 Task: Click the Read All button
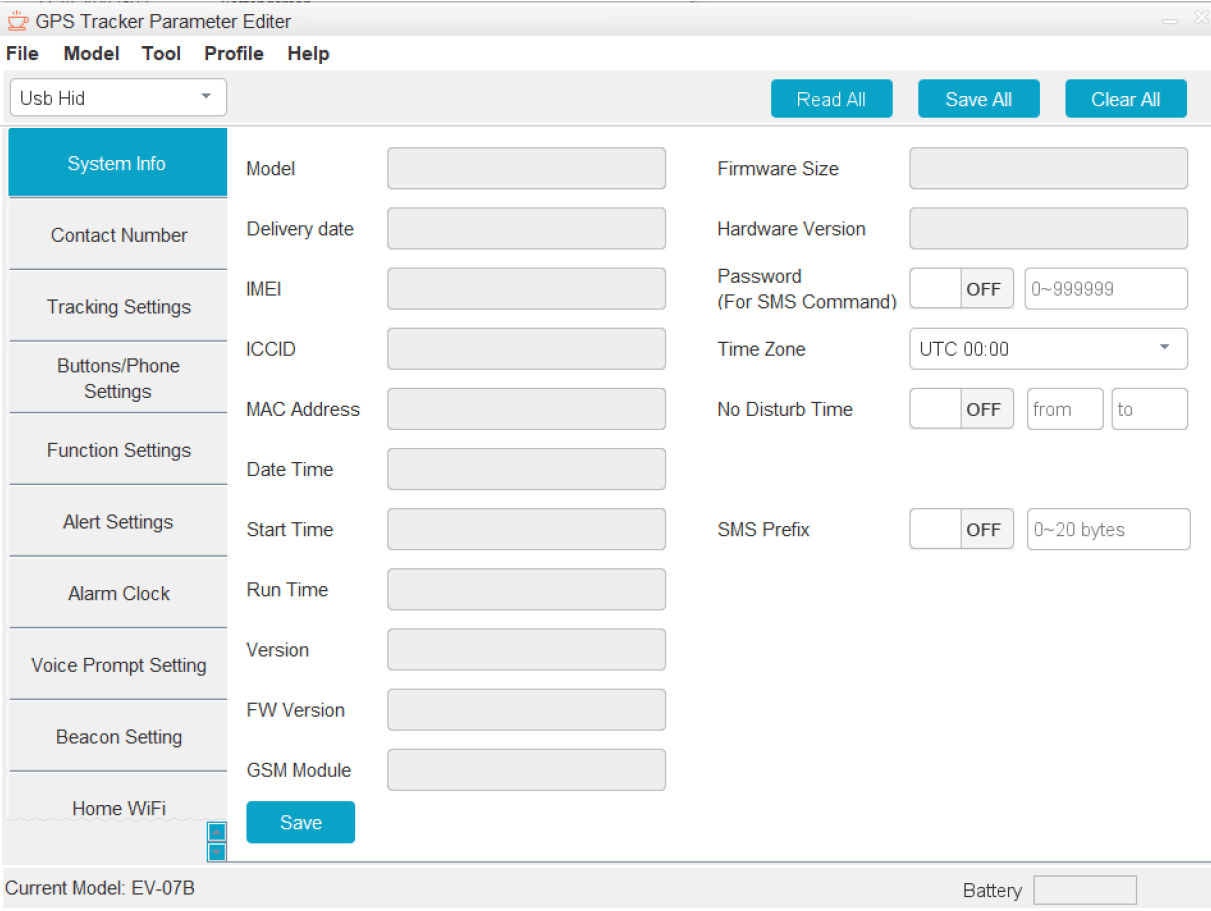coord(831,99)
